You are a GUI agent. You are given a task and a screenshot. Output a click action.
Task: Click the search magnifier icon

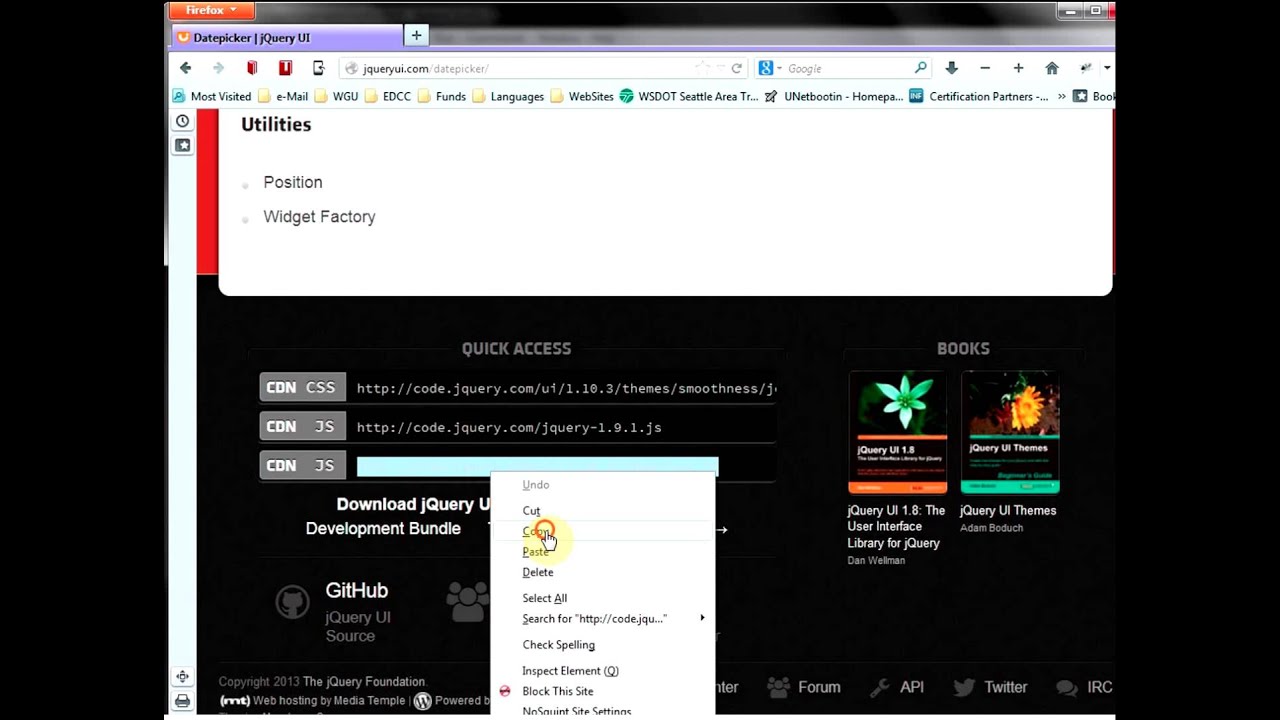[x=920, y=68]
